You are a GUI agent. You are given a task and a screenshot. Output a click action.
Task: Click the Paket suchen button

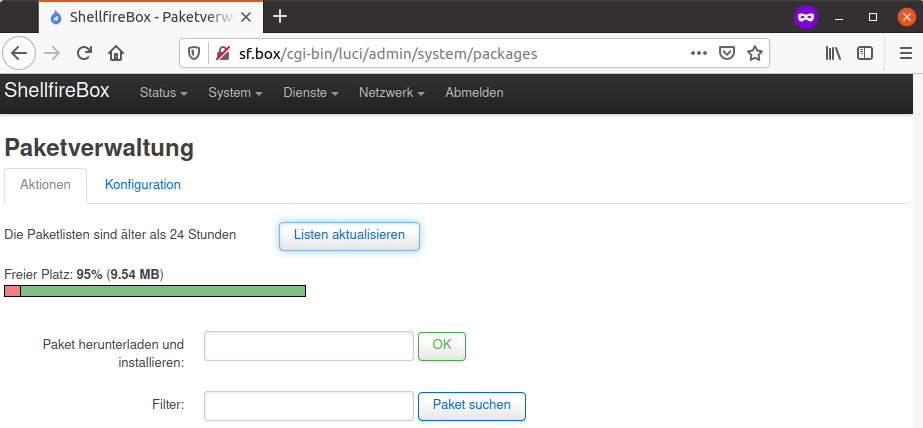(471, 405)
